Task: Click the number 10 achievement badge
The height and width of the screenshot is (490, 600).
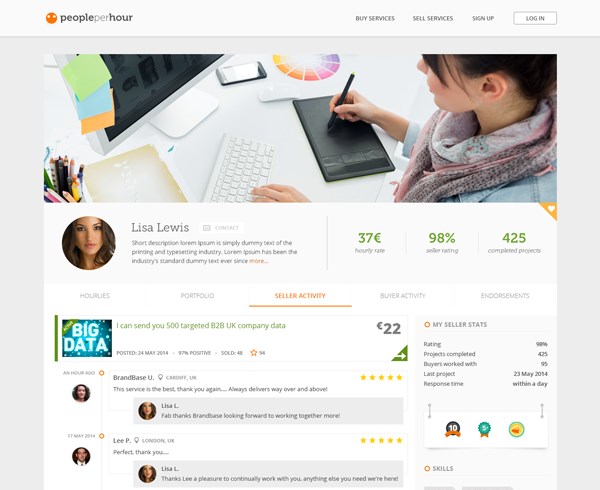Action: 453,429
